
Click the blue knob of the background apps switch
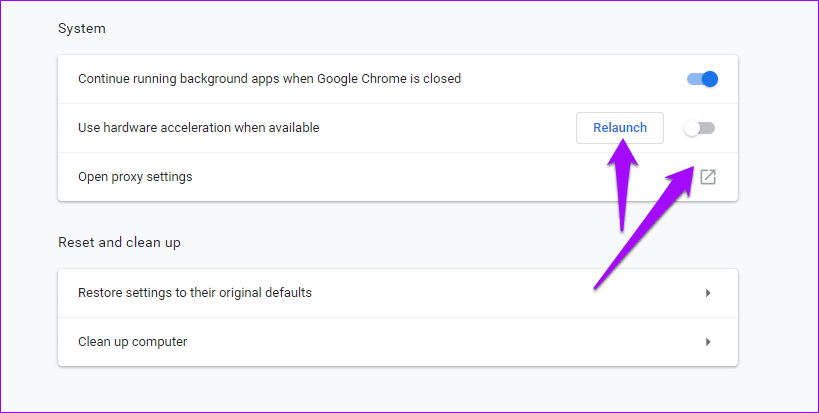point(709,79)
